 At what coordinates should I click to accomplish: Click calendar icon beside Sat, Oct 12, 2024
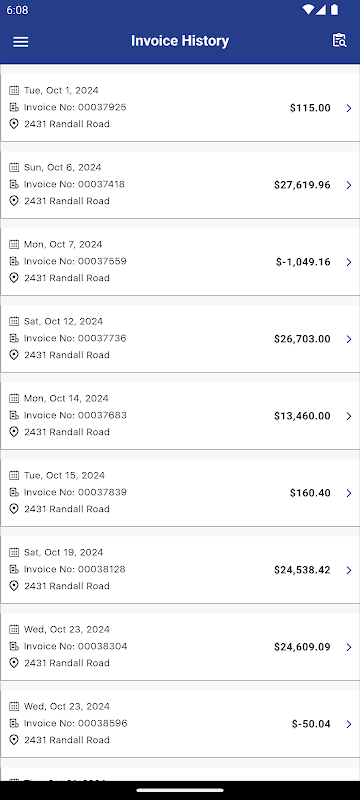(x=14, y=321)
